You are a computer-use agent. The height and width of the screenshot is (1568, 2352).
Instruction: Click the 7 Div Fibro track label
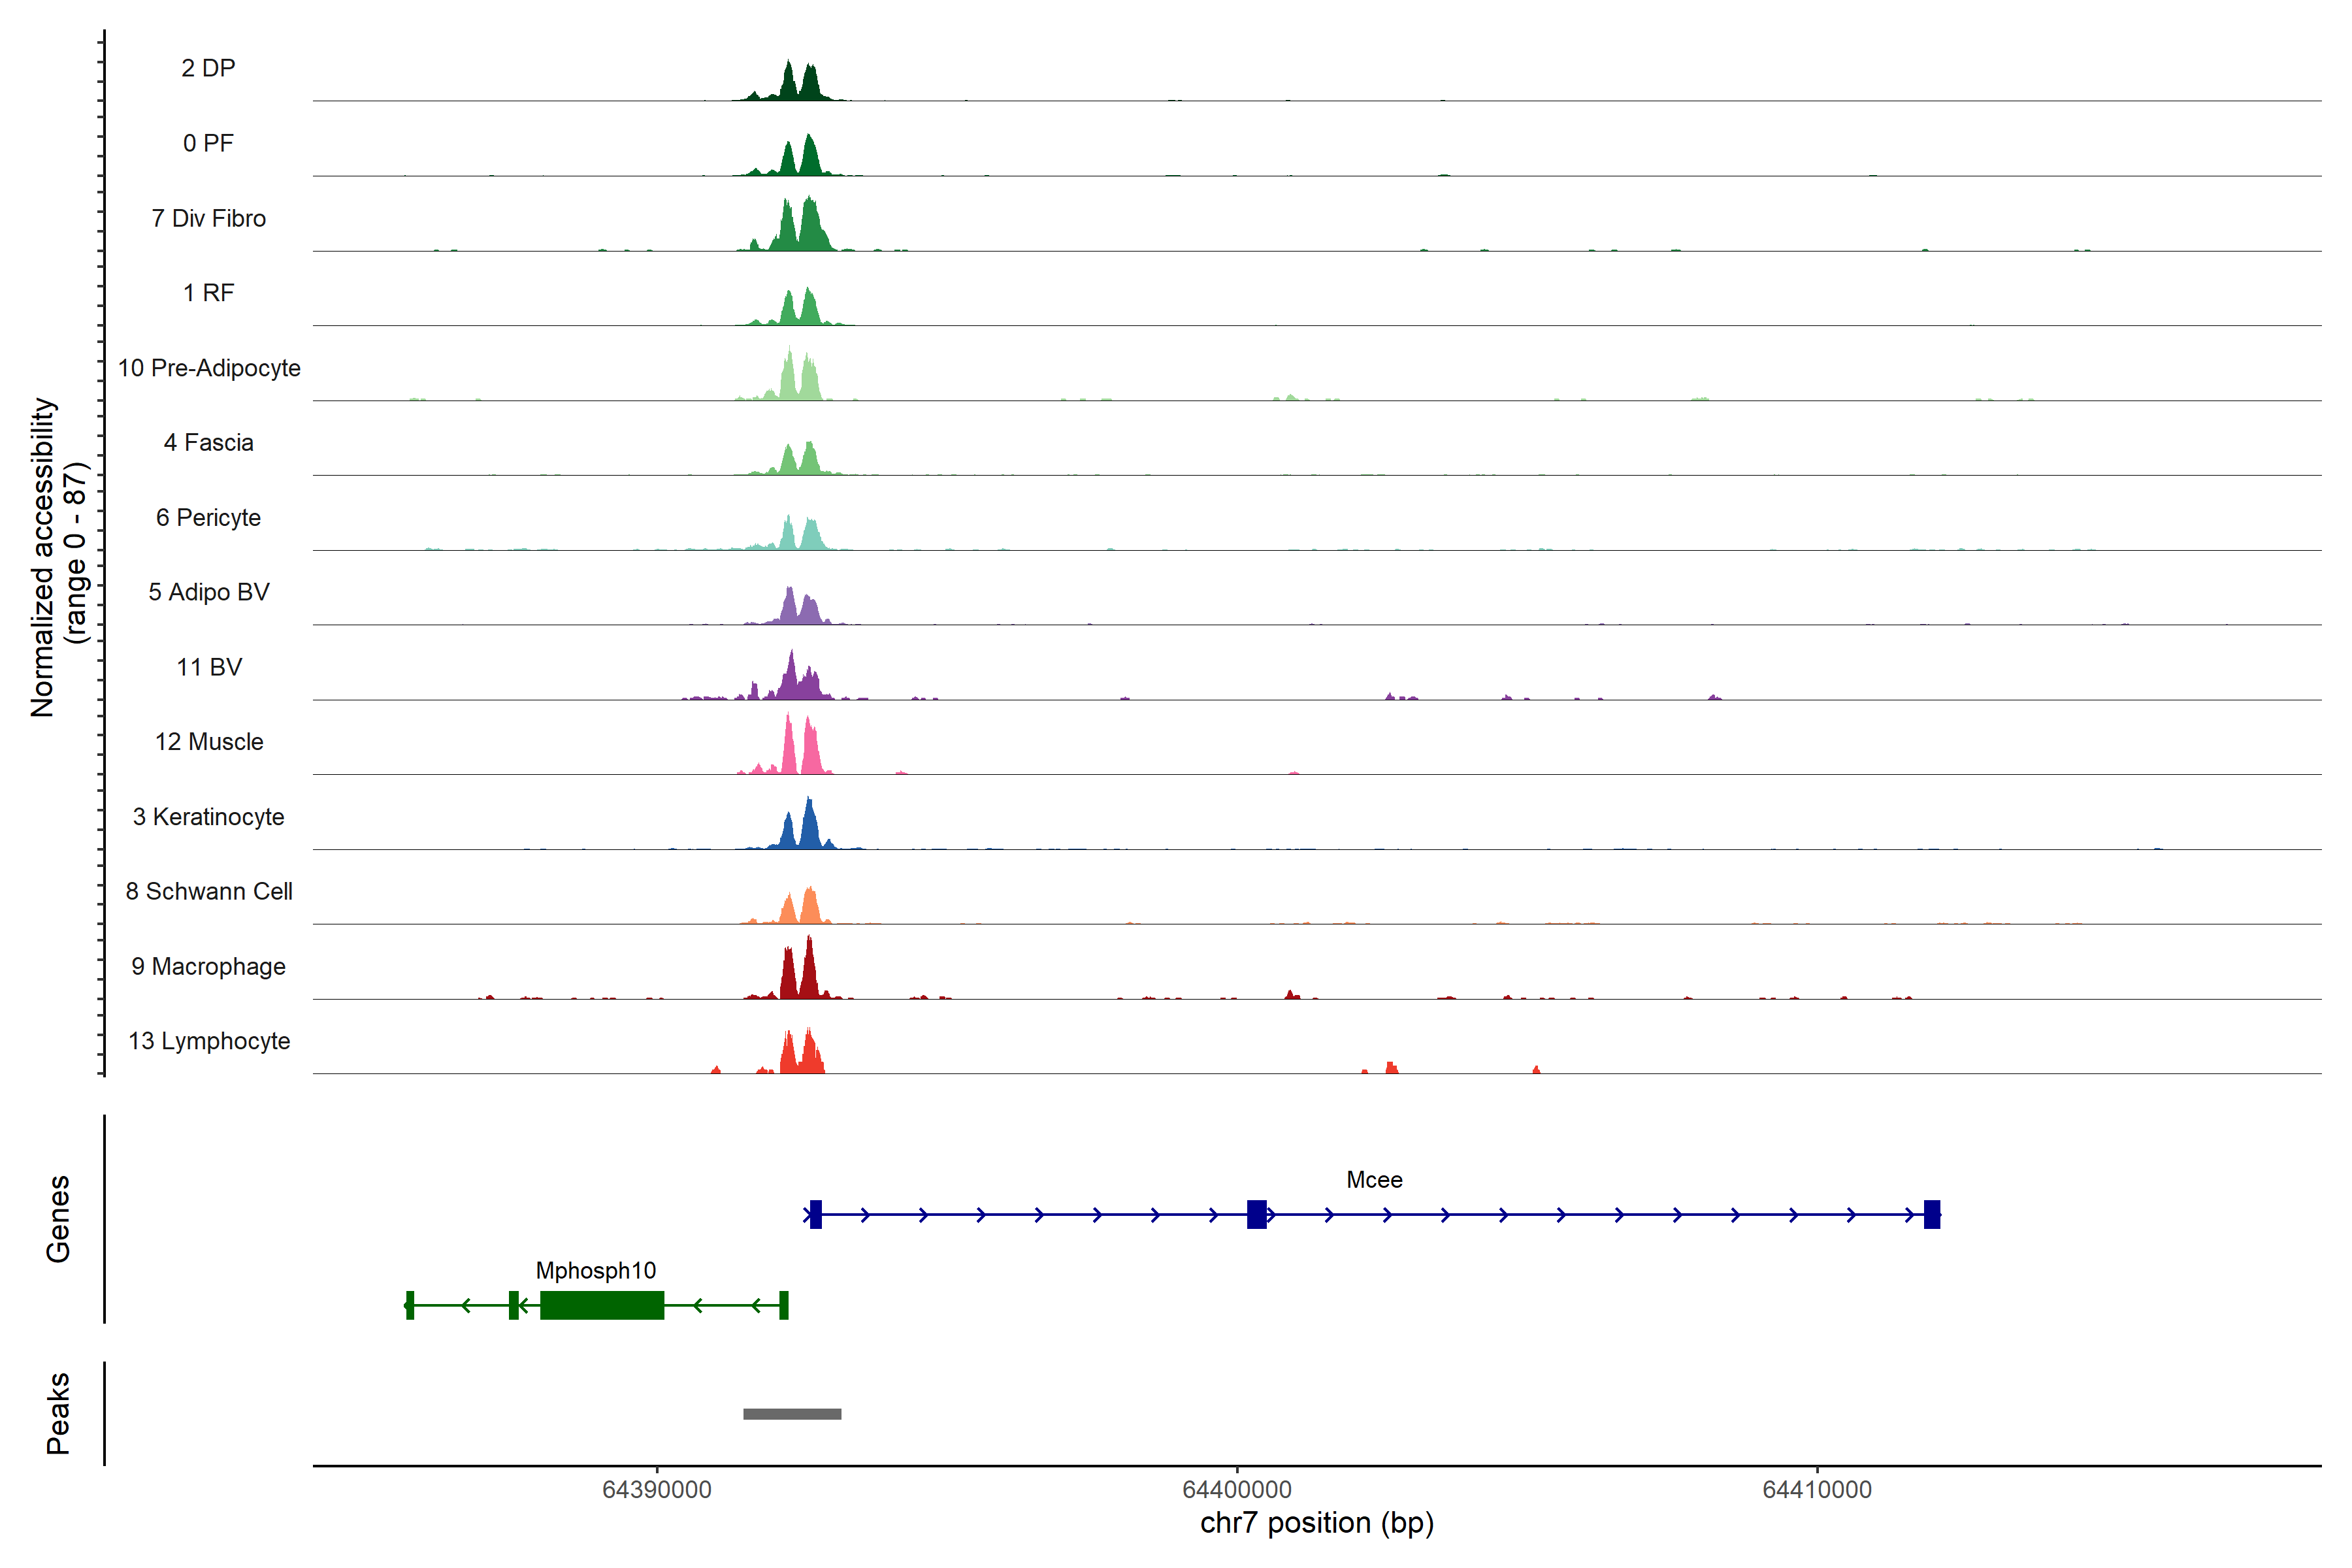click(x=209, y=218)
